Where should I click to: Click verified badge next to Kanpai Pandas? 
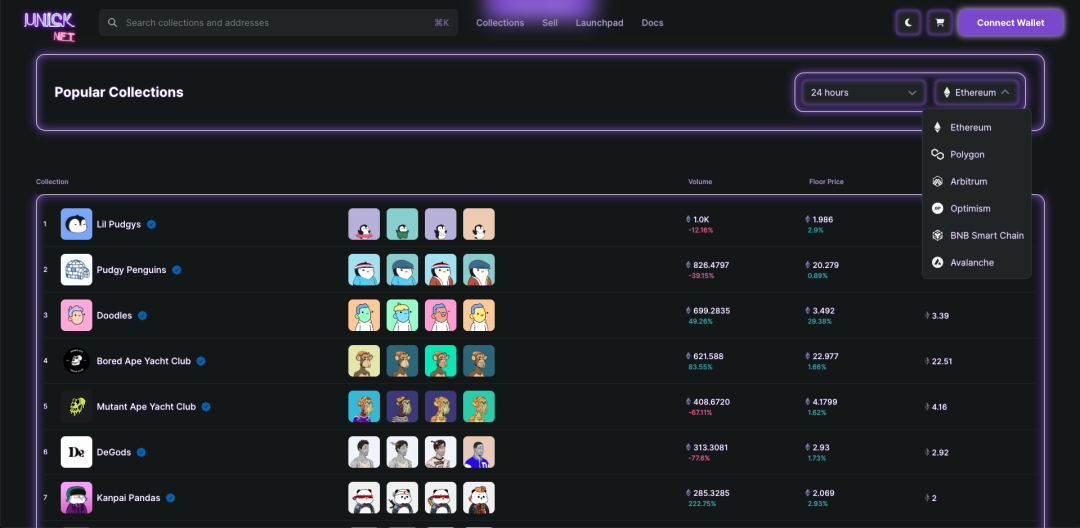click(x=170, y=498)
